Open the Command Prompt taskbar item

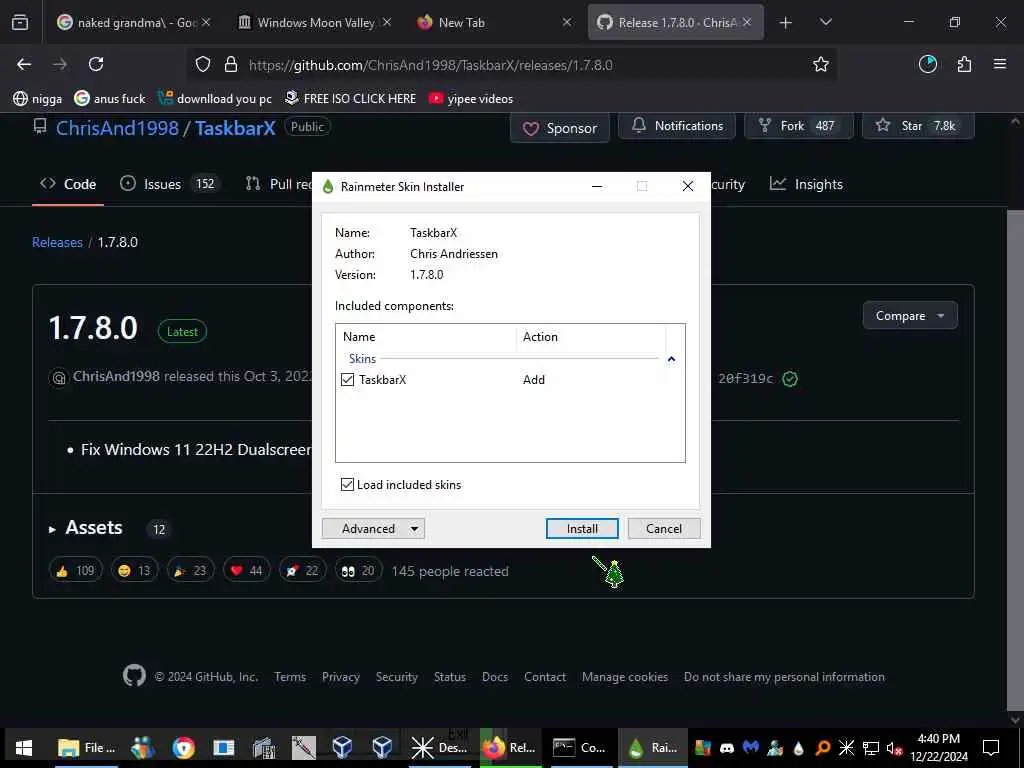(580, 748)
